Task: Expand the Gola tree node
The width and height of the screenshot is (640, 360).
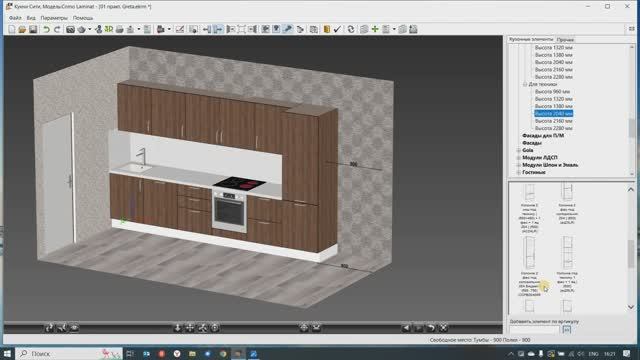Action: click(518, 150)
